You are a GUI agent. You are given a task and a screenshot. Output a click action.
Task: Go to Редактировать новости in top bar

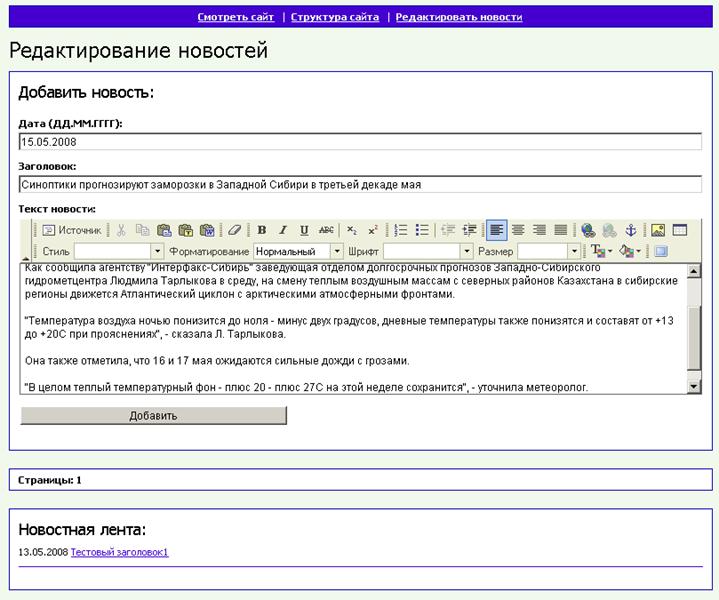tap(459, 17)
